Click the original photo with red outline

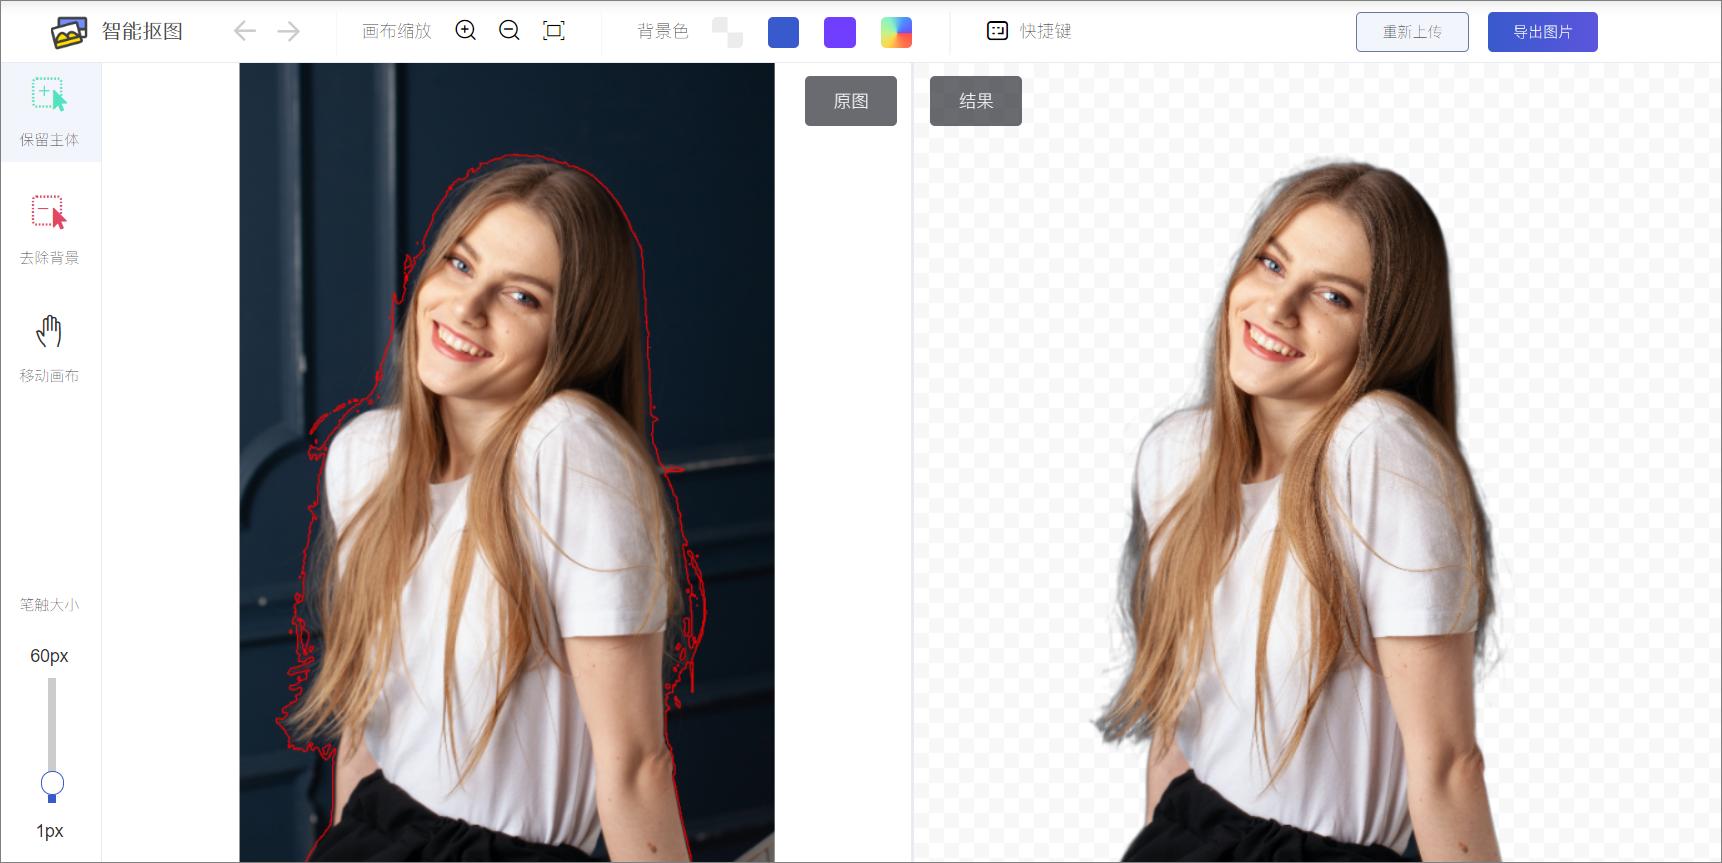[507, 462]
